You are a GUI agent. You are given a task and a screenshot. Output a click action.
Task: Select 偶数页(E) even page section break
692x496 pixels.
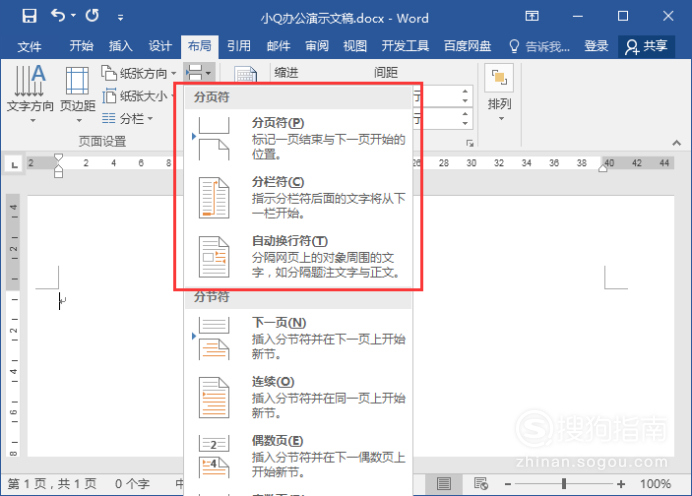[x=298, y=457]
